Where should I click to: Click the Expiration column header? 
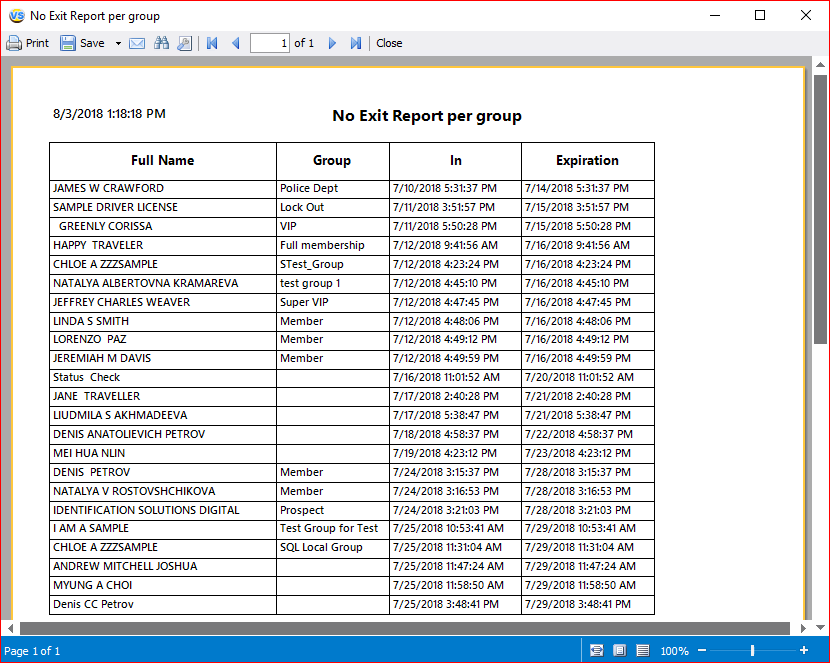587,161
